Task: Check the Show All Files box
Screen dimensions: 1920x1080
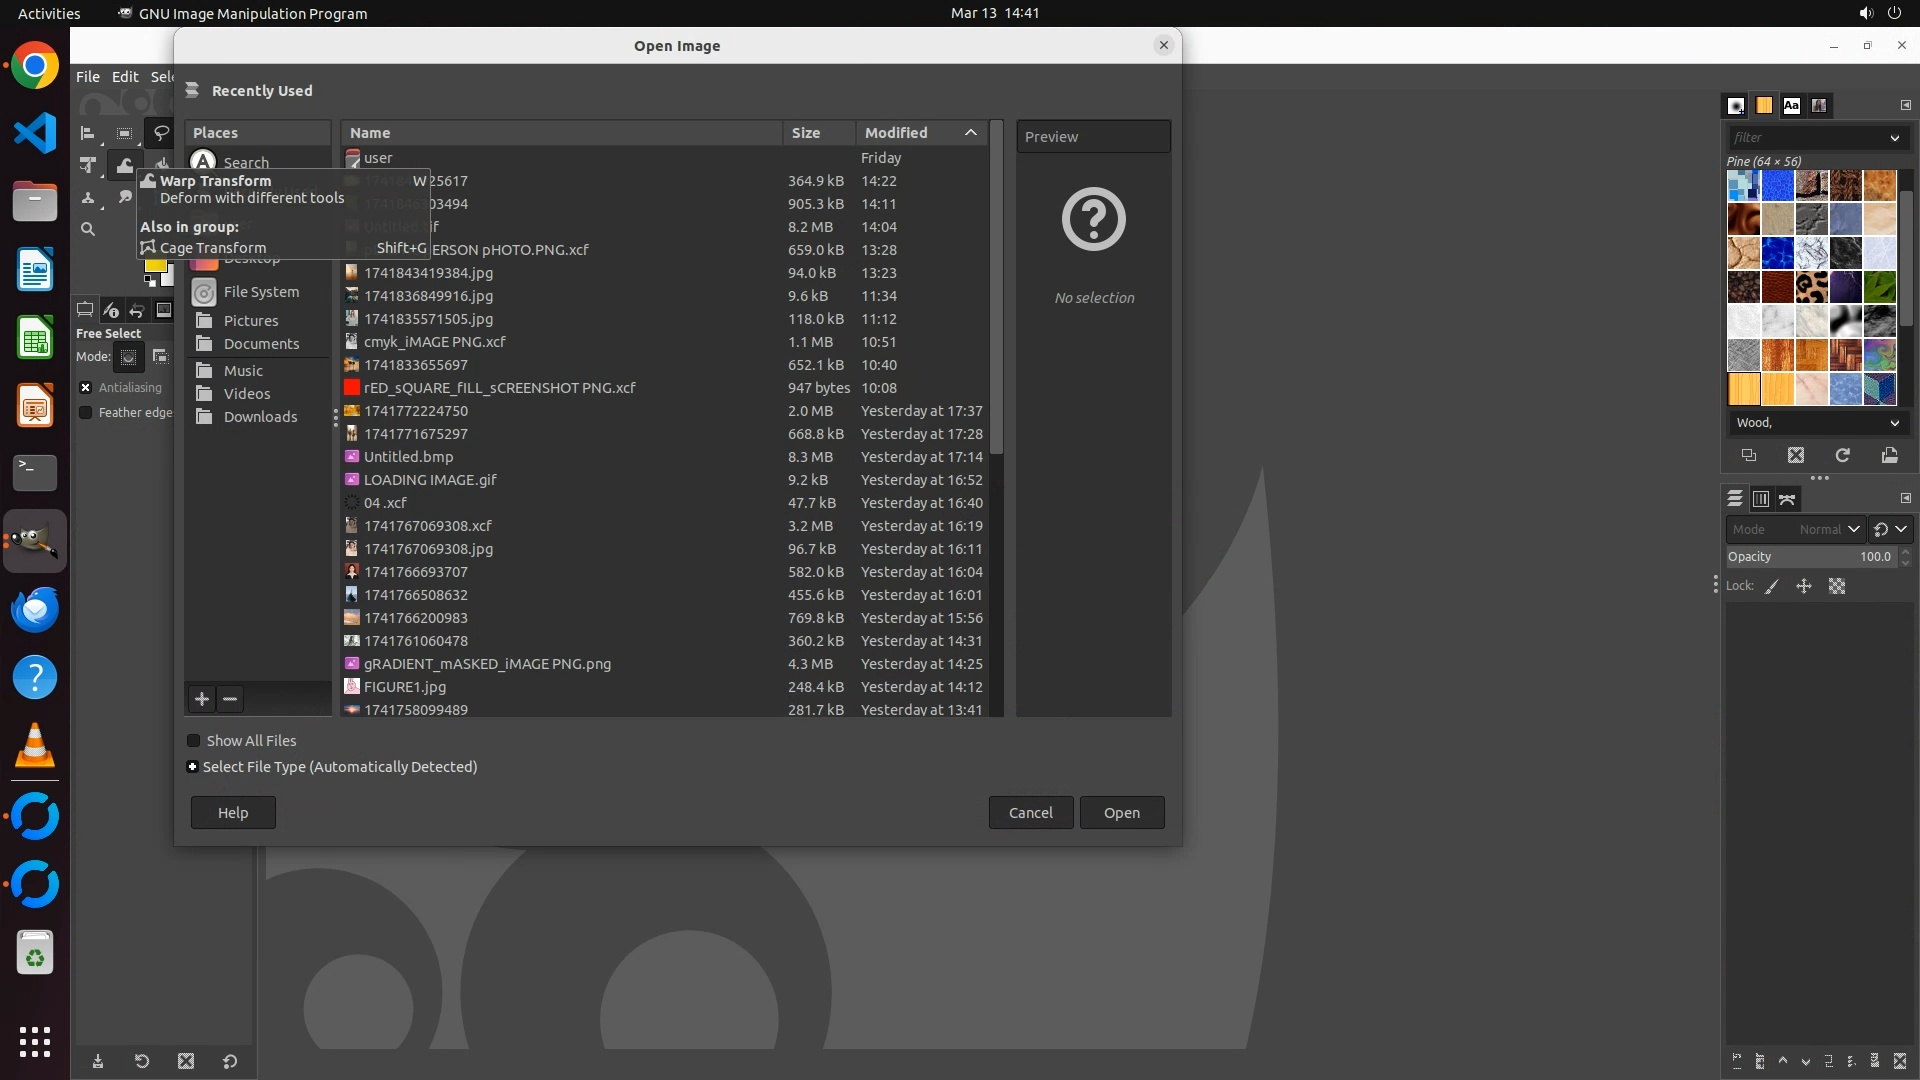Action: (x=194, y=741)
